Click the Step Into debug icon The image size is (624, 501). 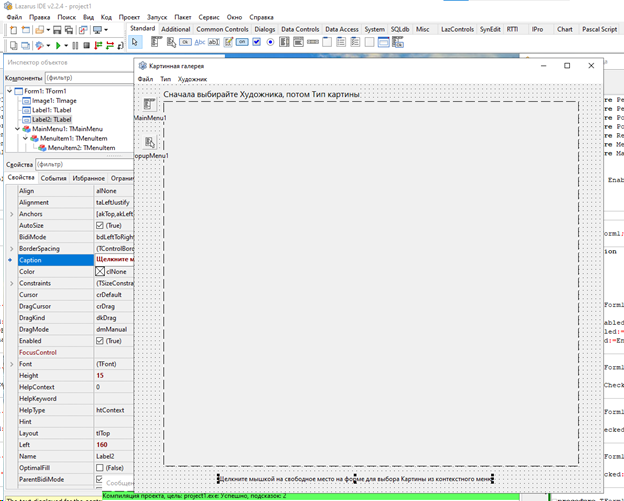pyautogui.click(x=98, y=45)
